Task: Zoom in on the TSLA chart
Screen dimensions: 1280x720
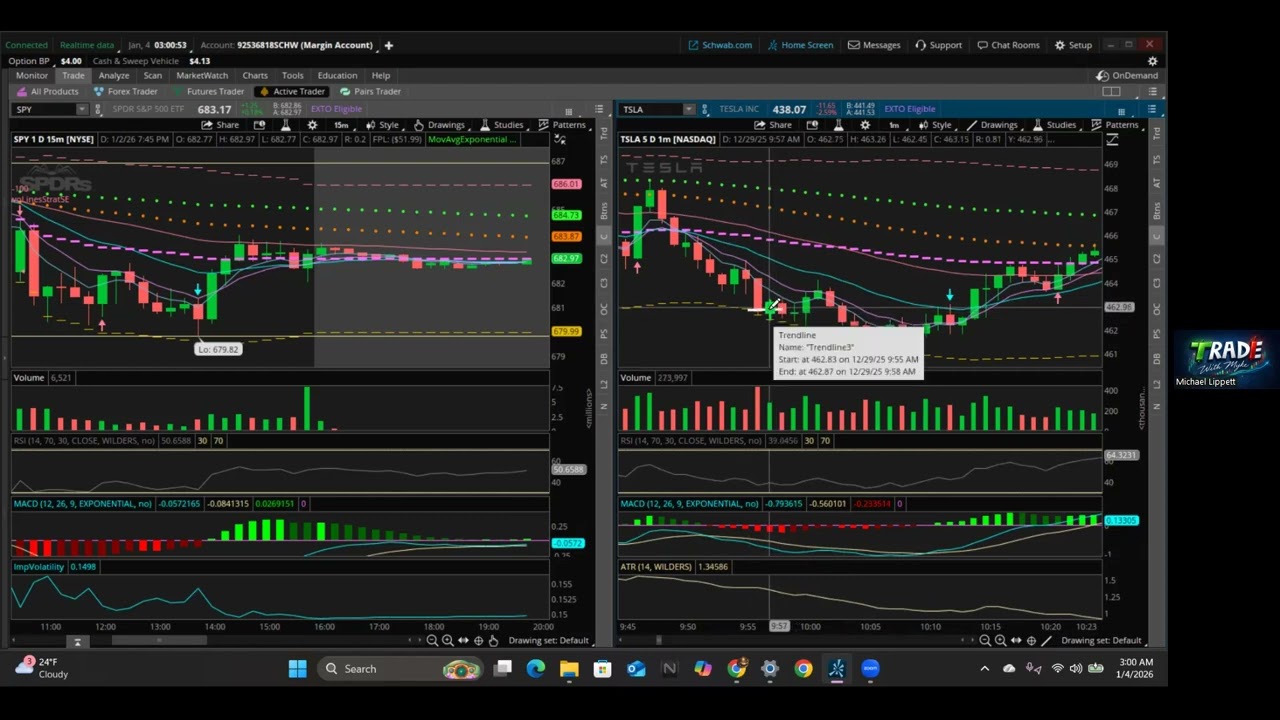Action: 1001,640
